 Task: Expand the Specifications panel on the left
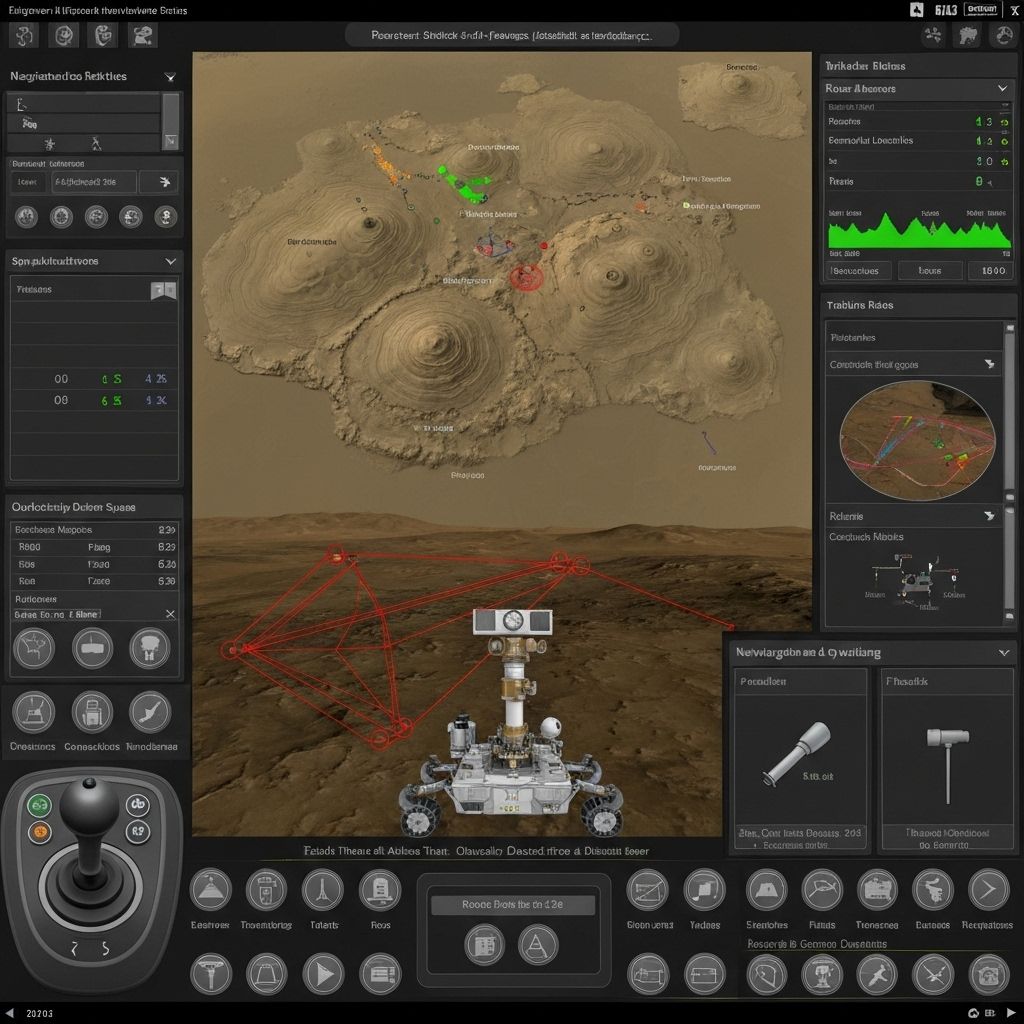[170, 261]
